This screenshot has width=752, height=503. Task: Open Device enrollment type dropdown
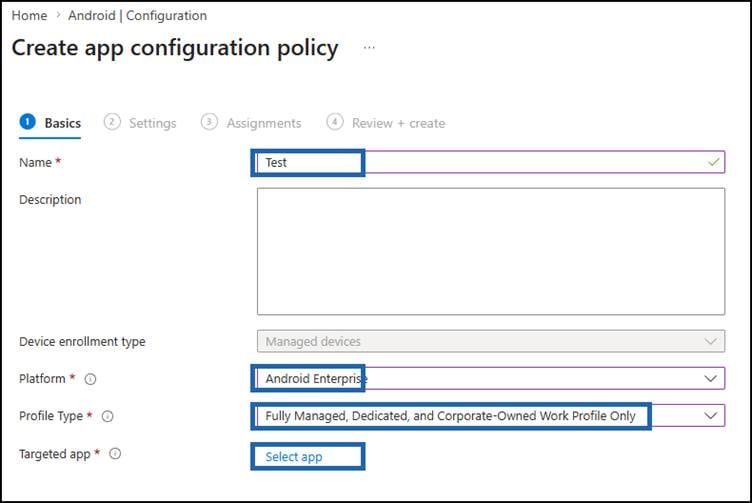[x=491, y=341]
